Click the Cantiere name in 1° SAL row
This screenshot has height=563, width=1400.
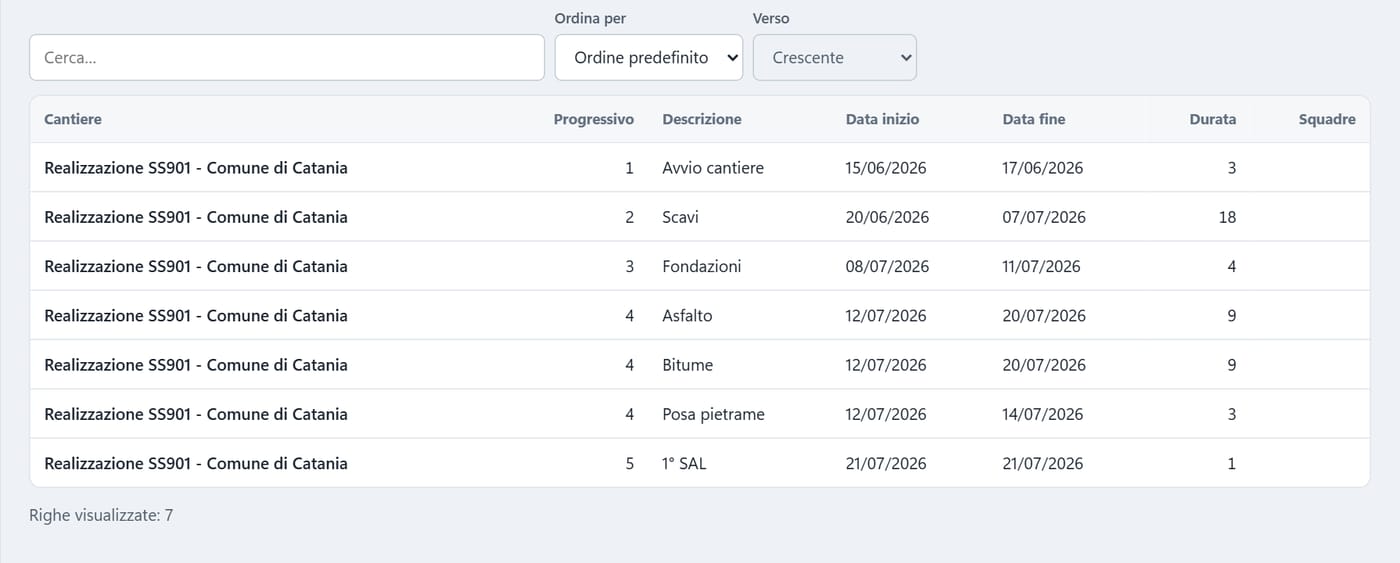(196, 463)
